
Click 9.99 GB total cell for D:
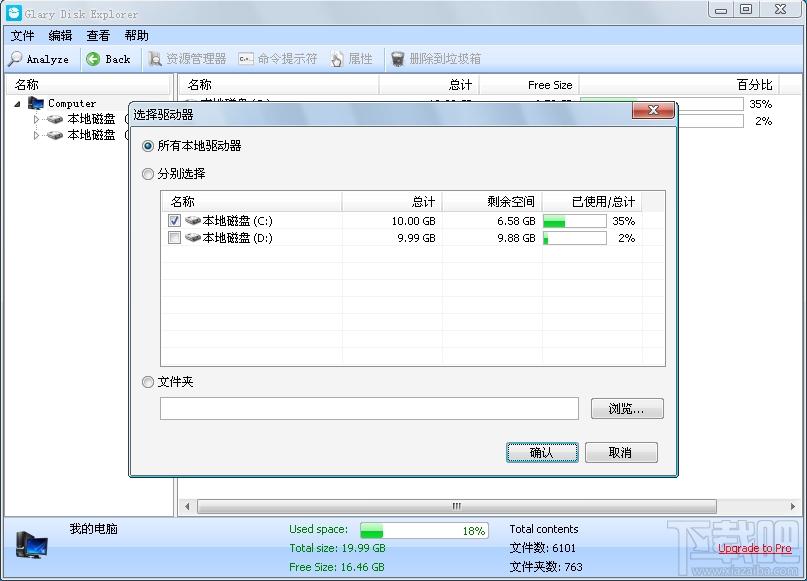pyautogui.click(x=416, y=238)
